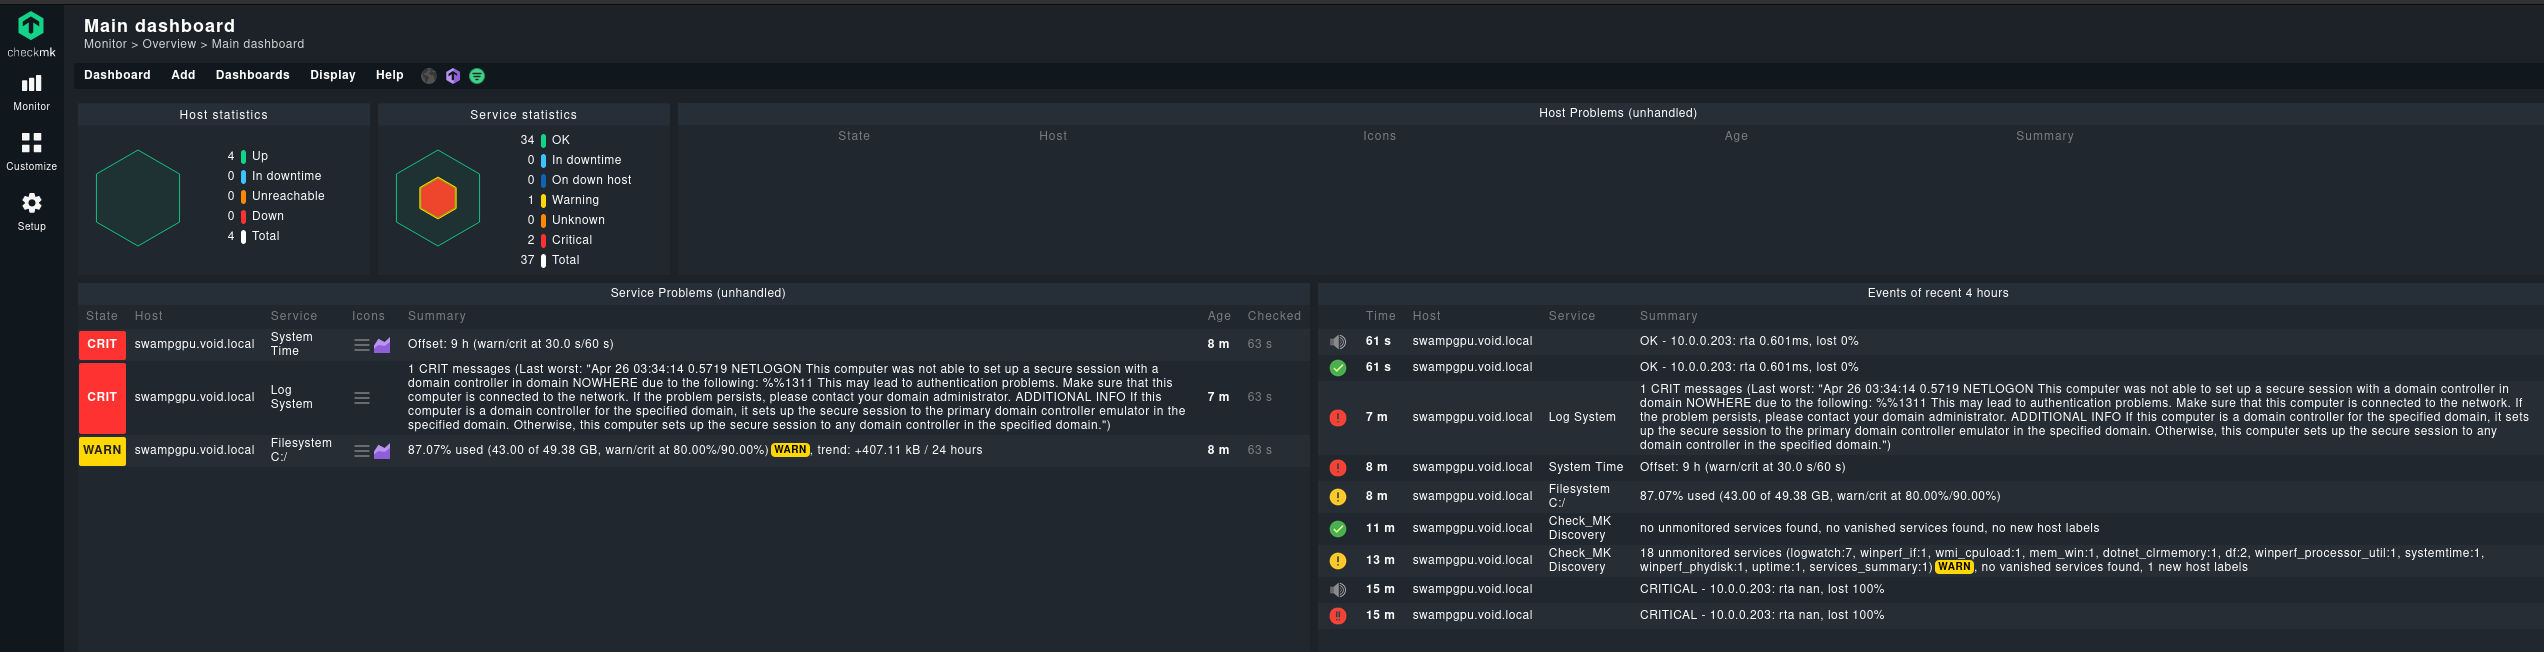The image size is (2544, 652).
Task: Click the Host Problems (unhandled) title
Action: 1617,113
